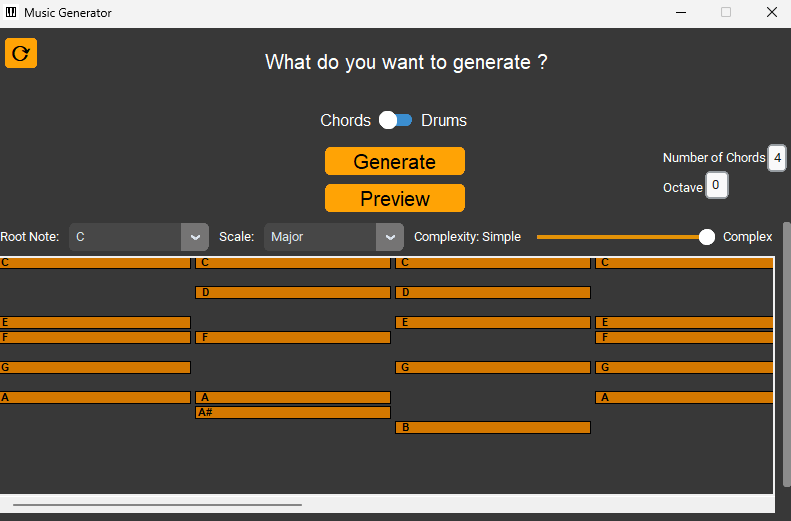
Task: Toggle the Chords/Drums switch
Action: (396, 120)
